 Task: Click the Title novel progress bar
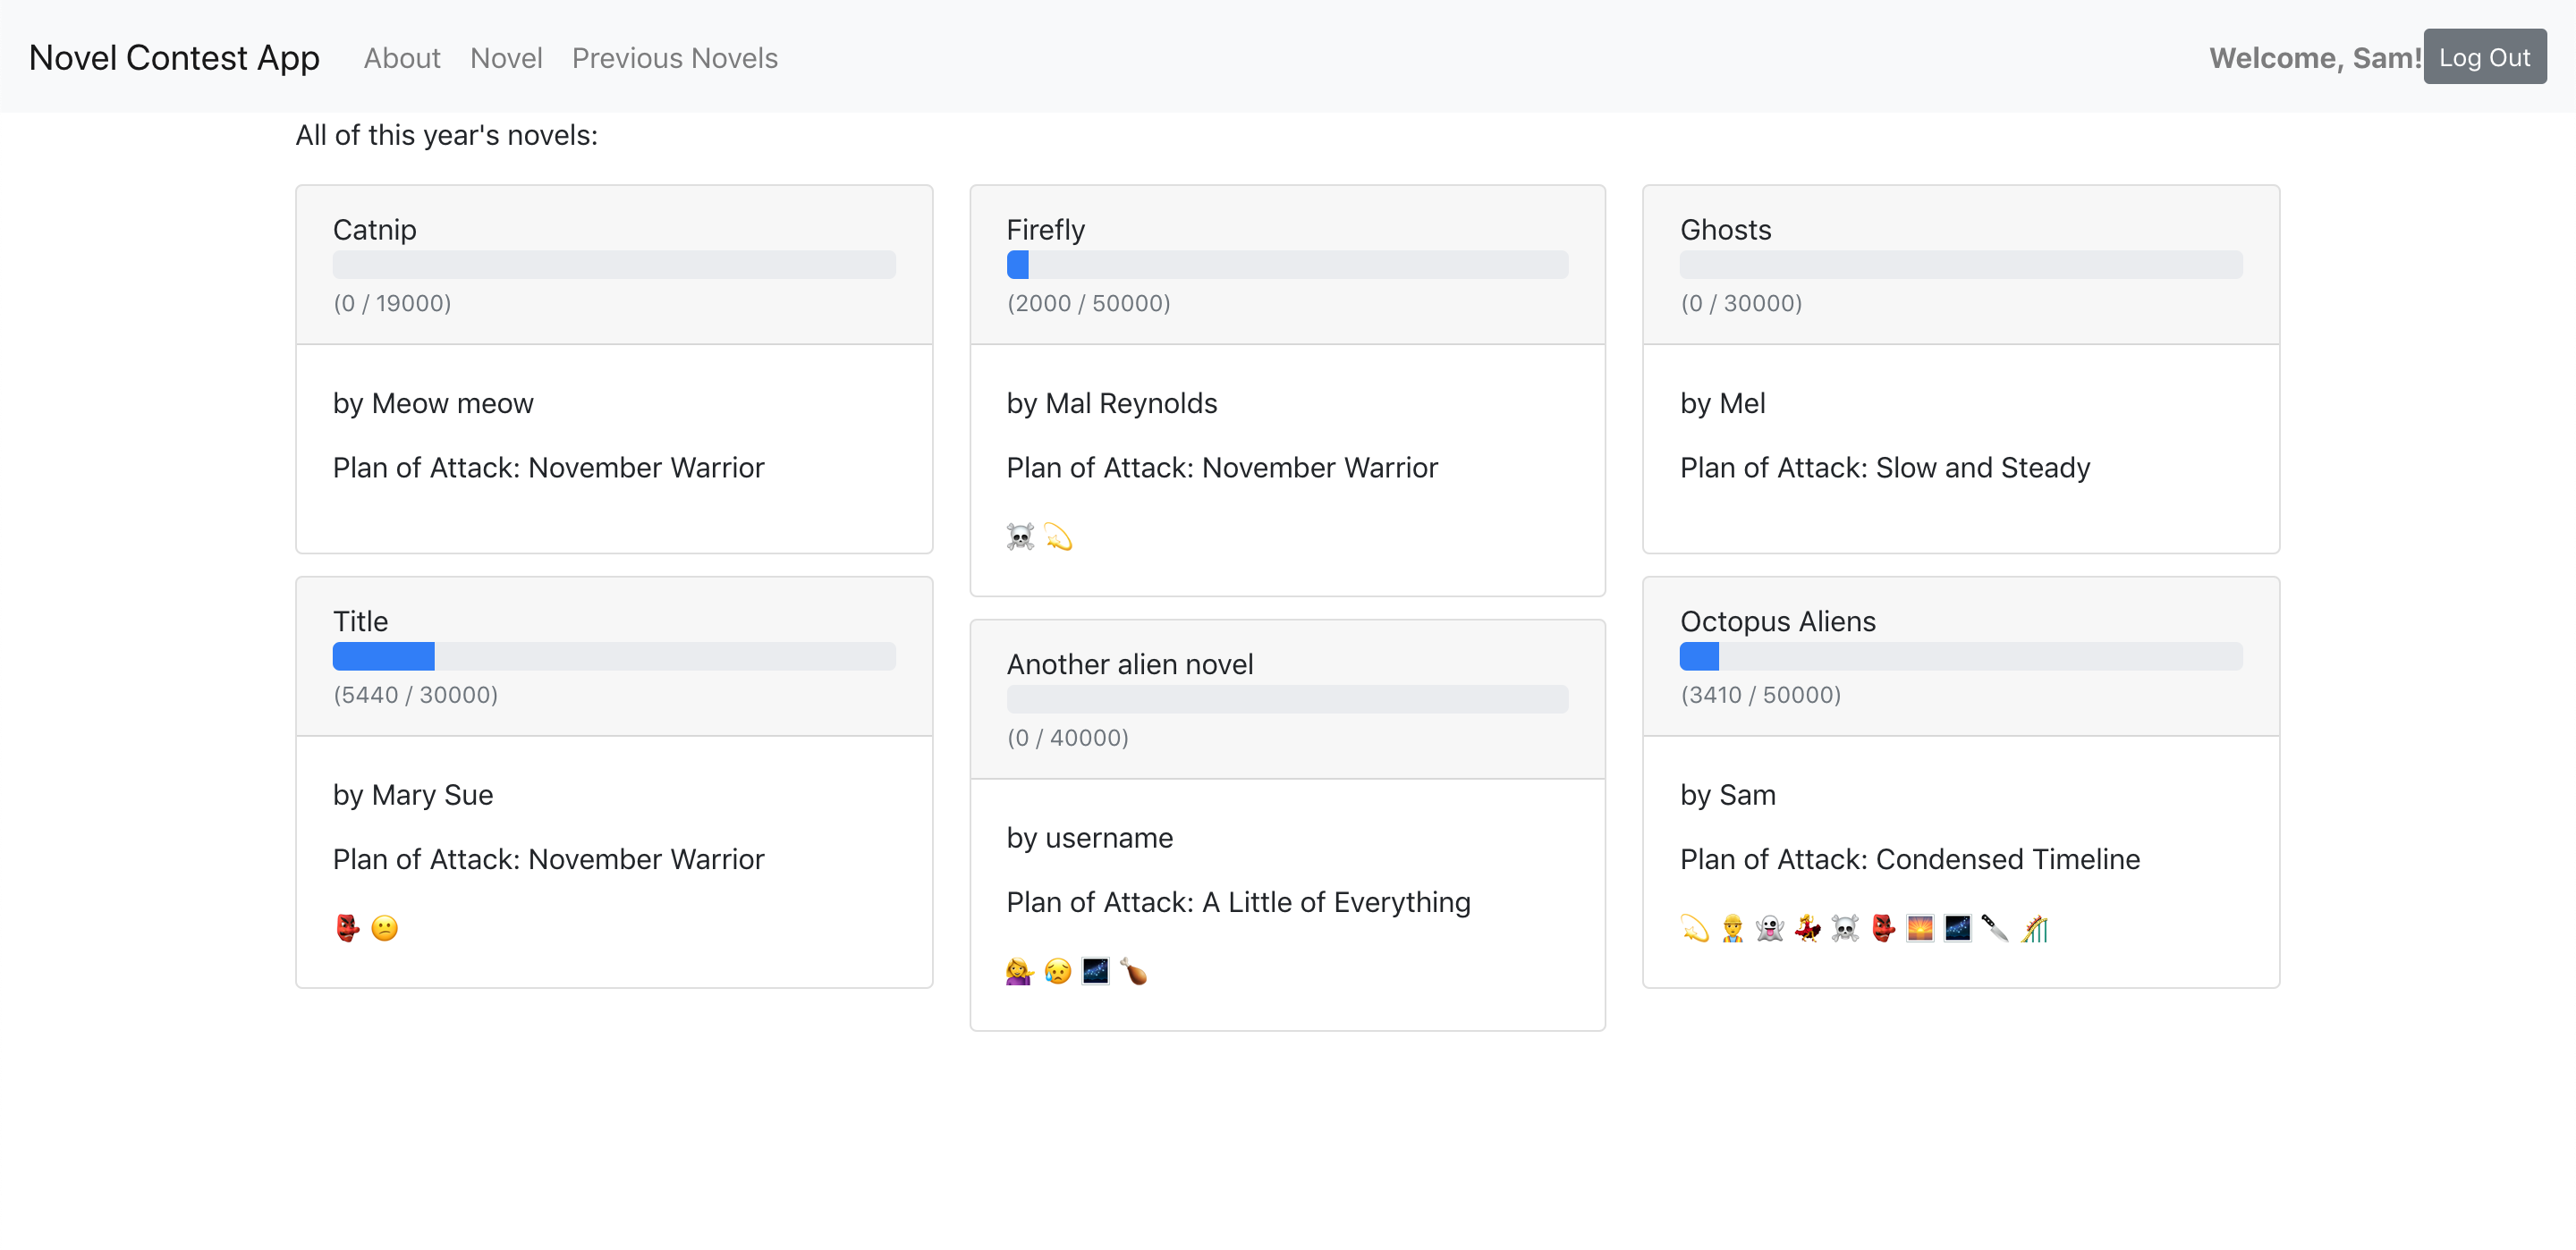point(613,656)
